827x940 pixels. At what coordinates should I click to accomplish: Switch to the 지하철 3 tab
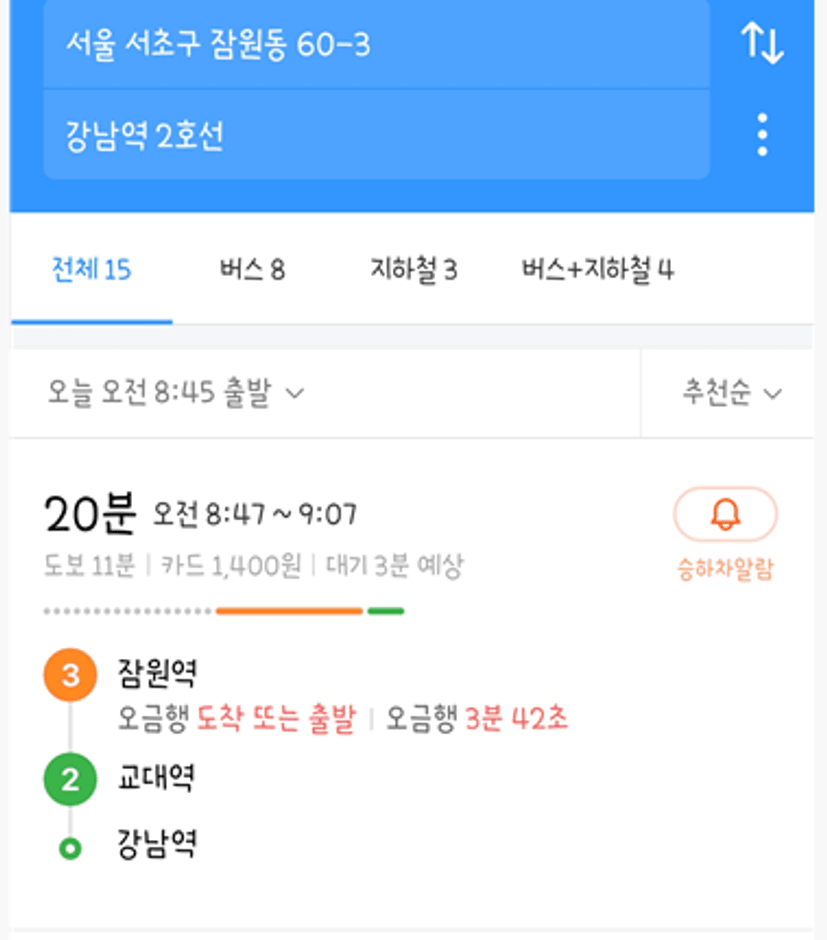414,269
